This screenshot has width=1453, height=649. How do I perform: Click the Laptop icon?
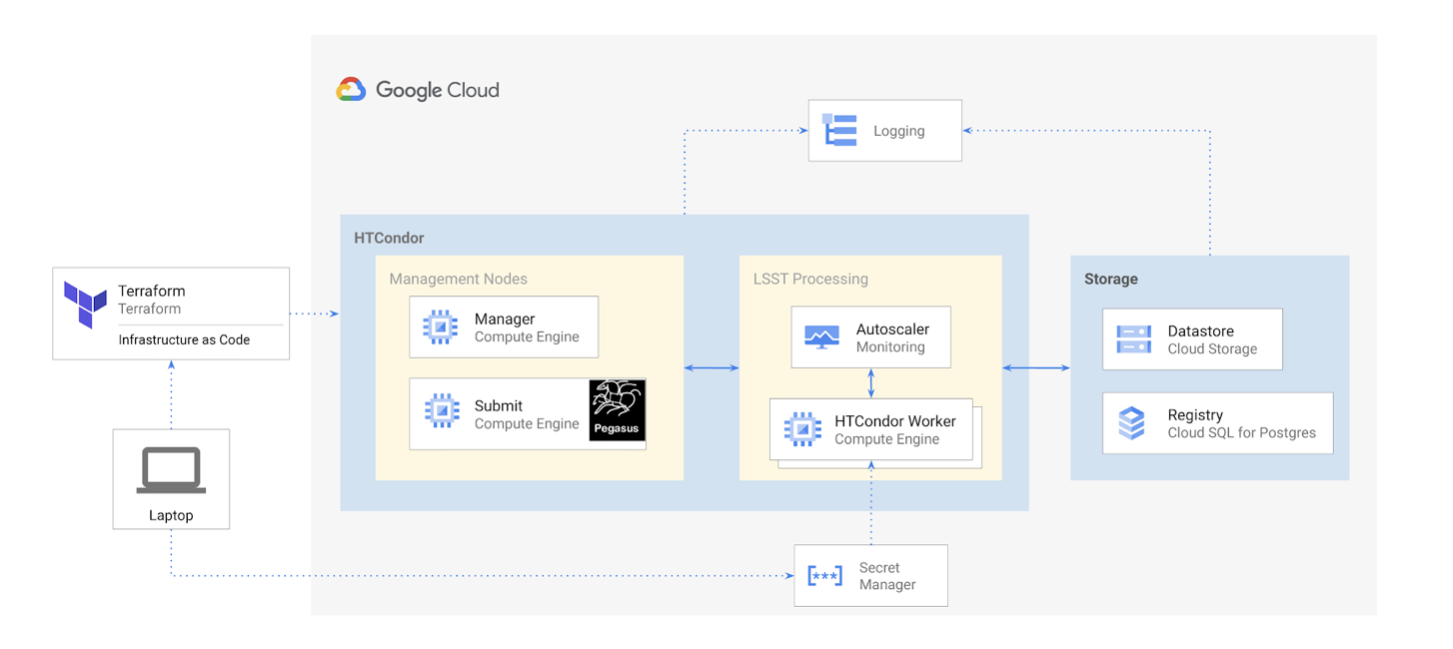(x=171, y=470)
